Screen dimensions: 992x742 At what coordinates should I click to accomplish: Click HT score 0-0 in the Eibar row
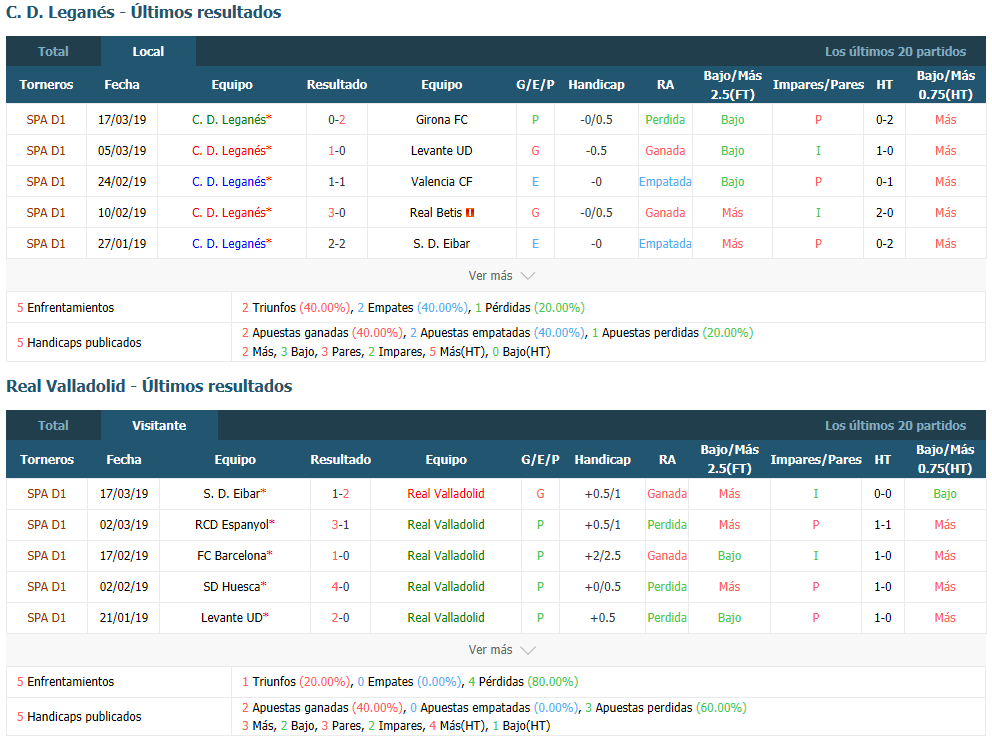coord(883,493)
